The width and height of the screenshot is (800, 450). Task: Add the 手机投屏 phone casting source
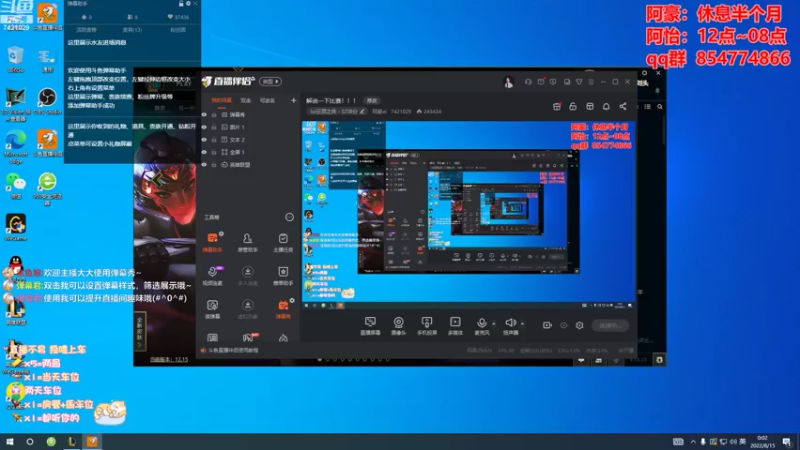(427, 326)
